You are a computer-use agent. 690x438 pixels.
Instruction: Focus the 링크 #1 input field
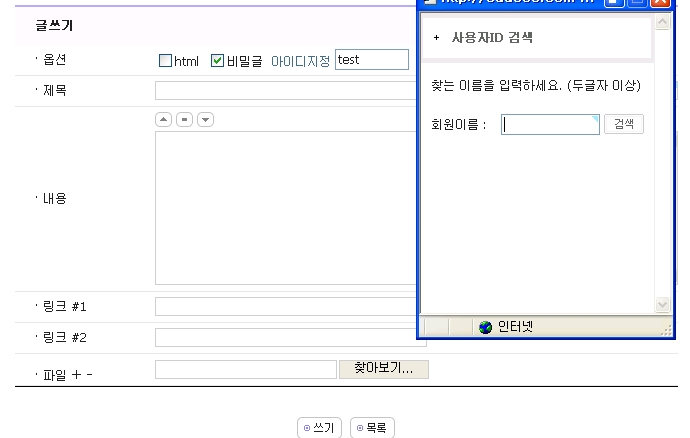pos(285,306)
